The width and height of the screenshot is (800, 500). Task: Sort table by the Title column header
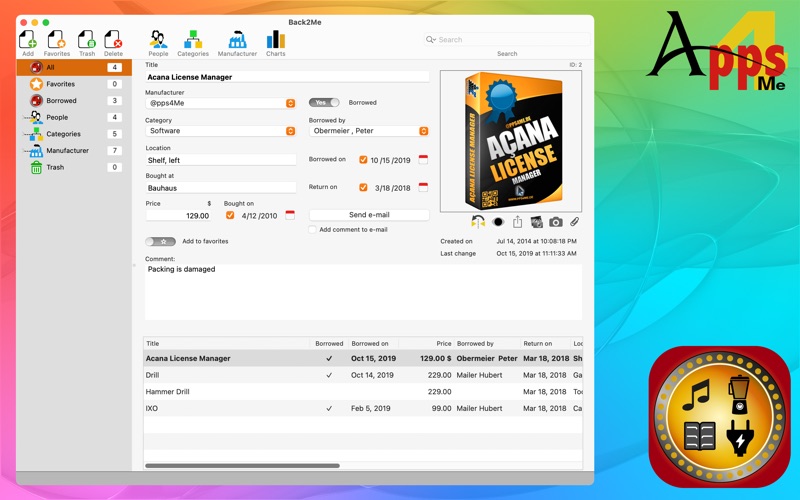coord(227,343)
